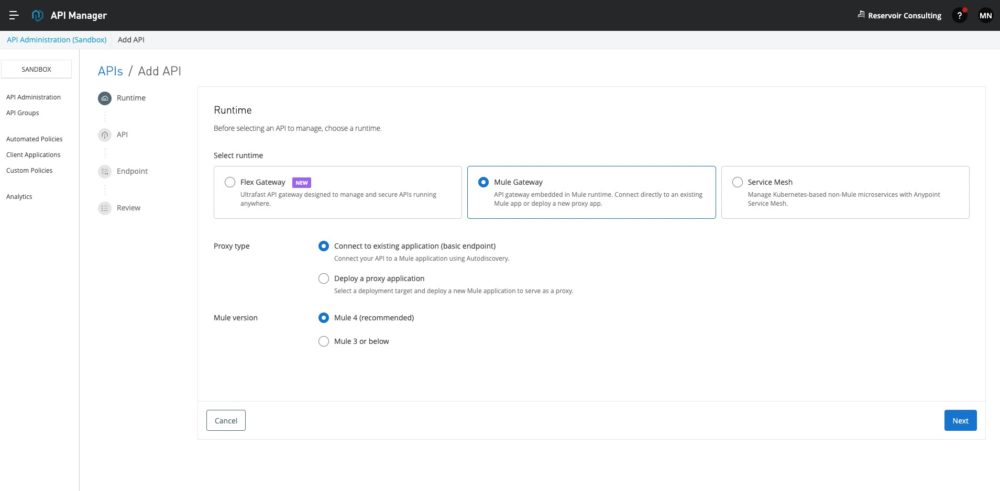Switch environment via SANDBOX button

pos(36,70)
